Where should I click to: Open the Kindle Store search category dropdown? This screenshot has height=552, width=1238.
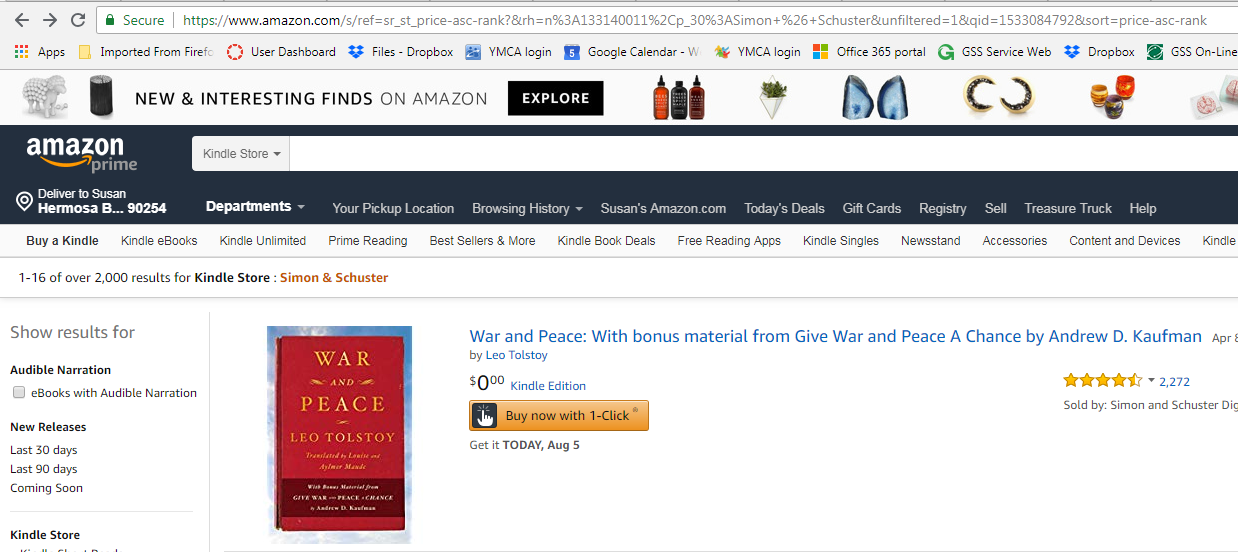(241, 154)
